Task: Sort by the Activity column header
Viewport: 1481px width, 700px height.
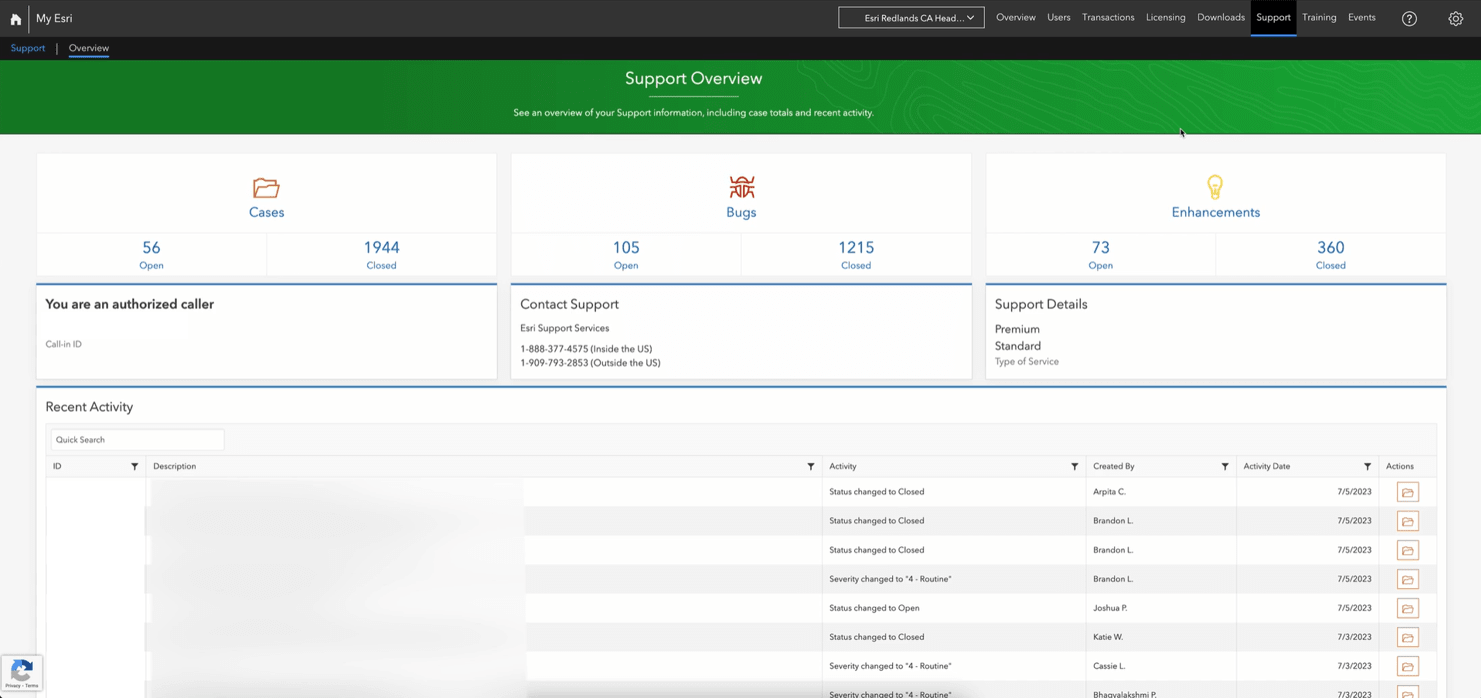Action: pos(843,466)
